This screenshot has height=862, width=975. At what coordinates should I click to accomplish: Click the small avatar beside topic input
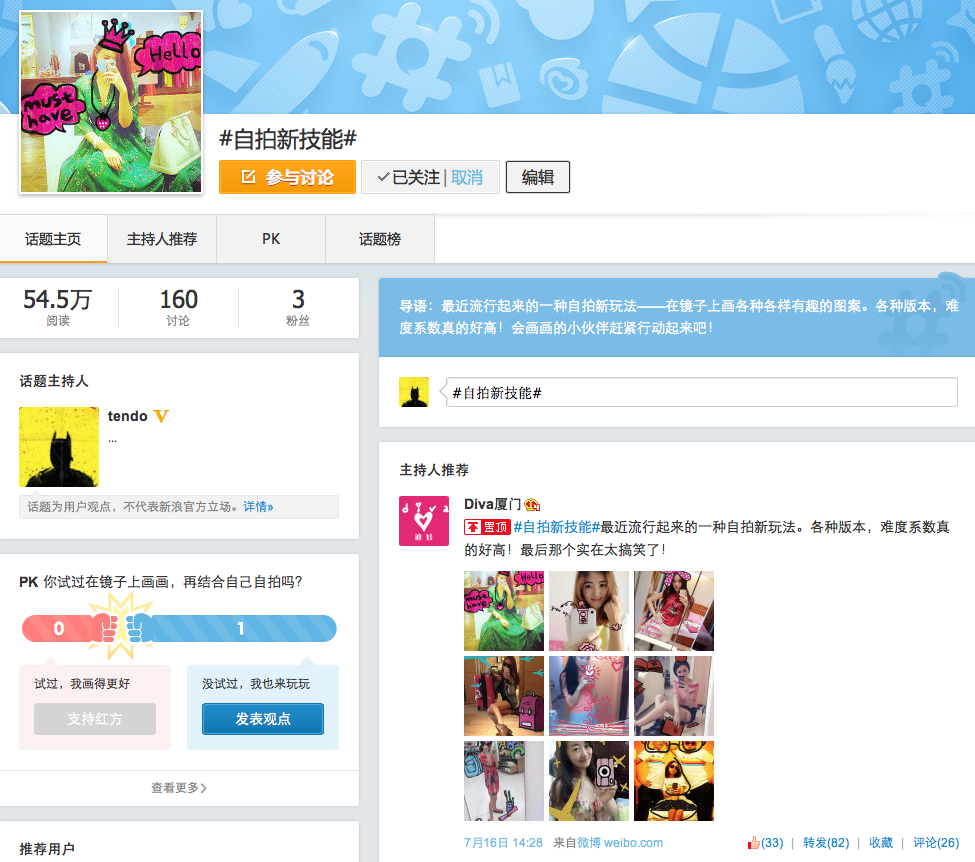tap(414, 392)
